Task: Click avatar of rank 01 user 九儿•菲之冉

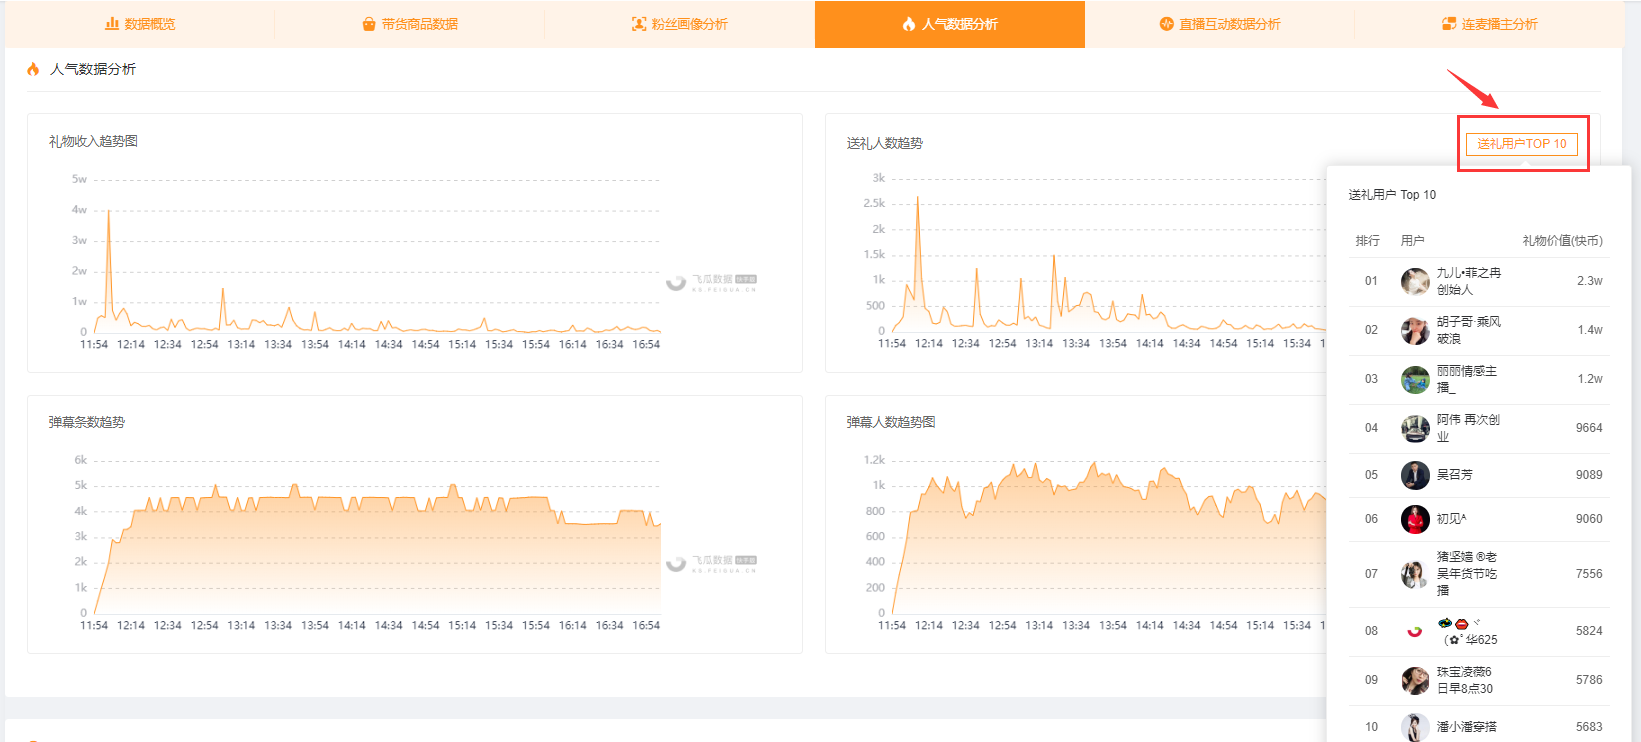Action: point(1415,281)
